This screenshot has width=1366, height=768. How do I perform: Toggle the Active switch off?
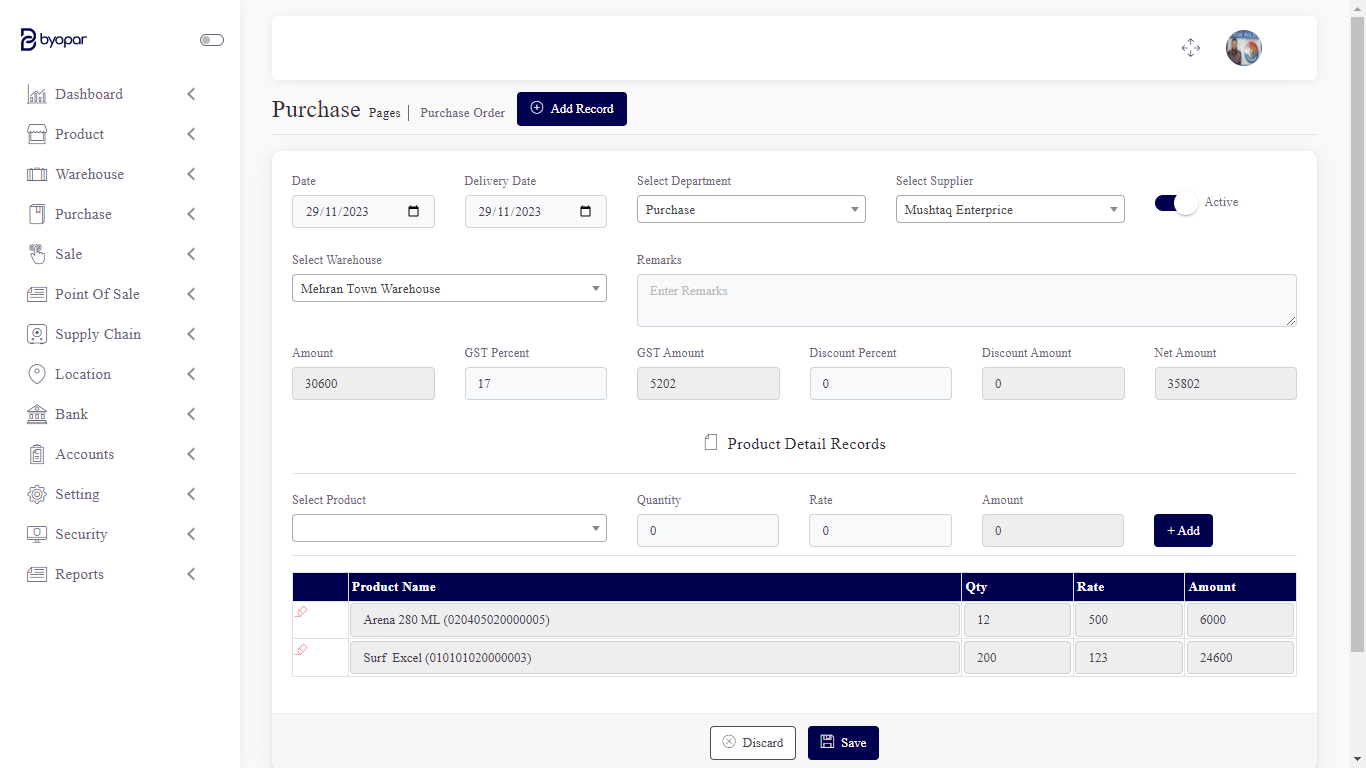point(1176,203)
